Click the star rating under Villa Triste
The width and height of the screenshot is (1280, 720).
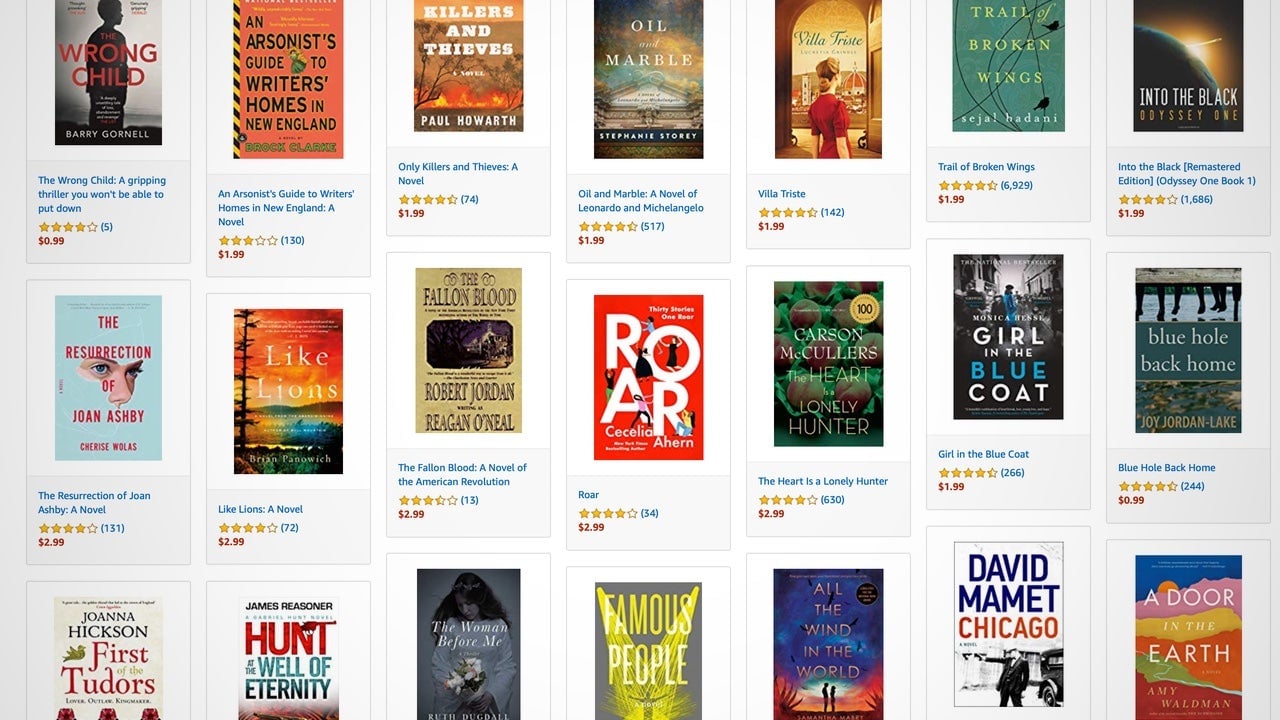coord(788,213)
